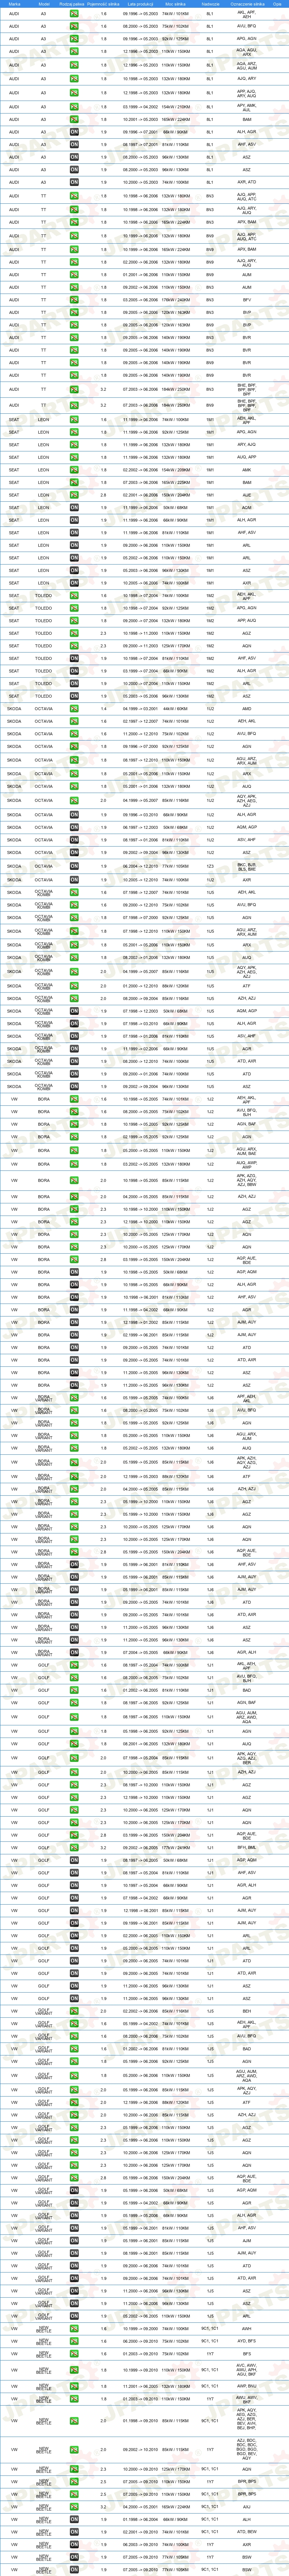Click the Pojemność silnika column header
This screenshot has width=289, height=2576.
click(103, 4)
